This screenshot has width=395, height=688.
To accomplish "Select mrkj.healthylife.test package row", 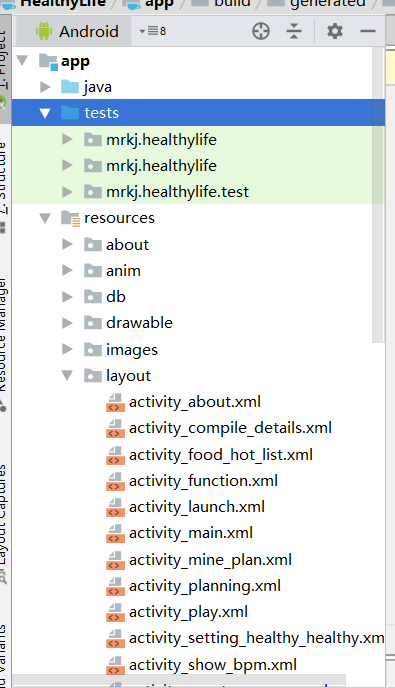I will tap(198, 192).
